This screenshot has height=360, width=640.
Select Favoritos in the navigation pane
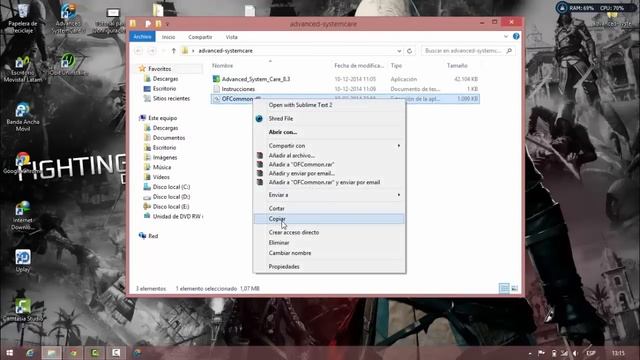pos(159,69)
